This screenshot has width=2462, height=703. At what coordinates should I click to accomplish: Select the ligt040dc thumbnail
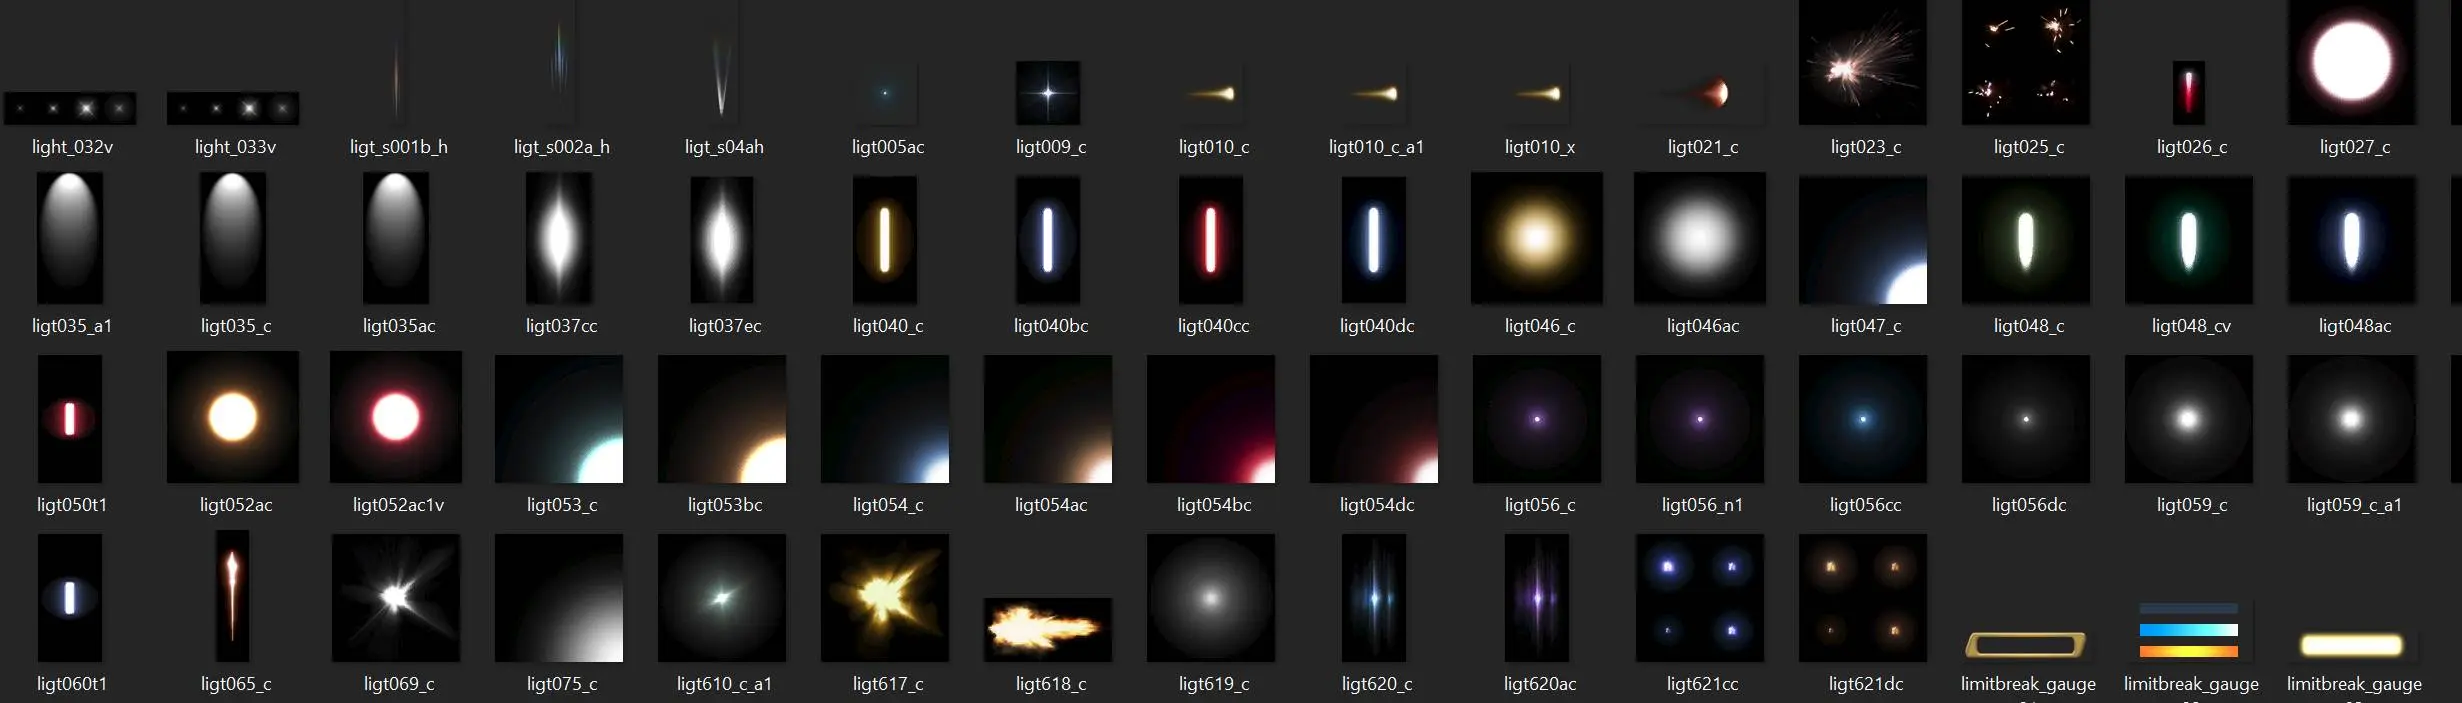tap(1374, 240)
